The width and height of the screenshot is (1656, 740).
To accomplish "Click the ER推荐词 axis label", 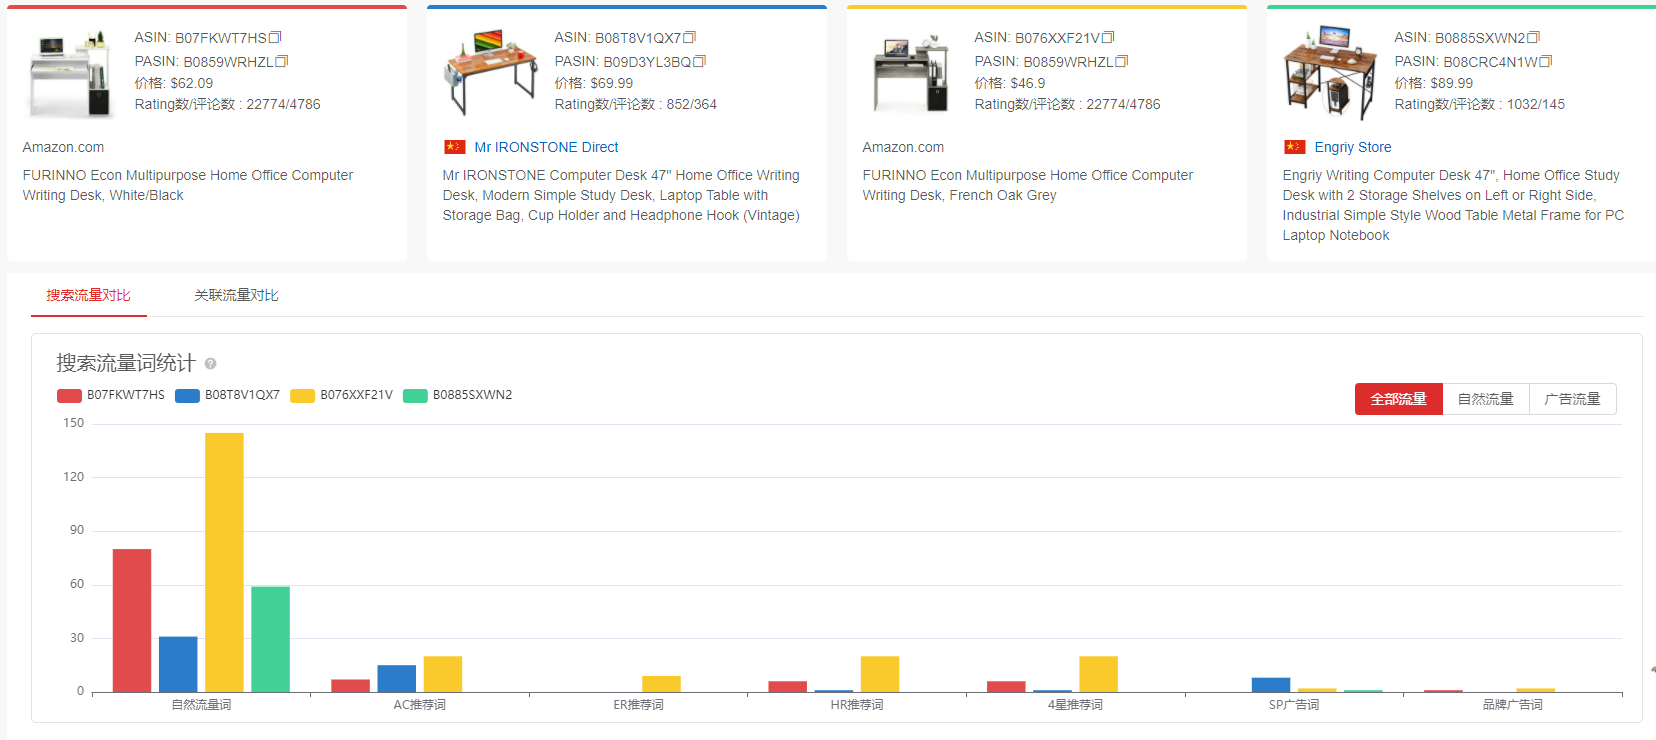I will pos(638,705).
